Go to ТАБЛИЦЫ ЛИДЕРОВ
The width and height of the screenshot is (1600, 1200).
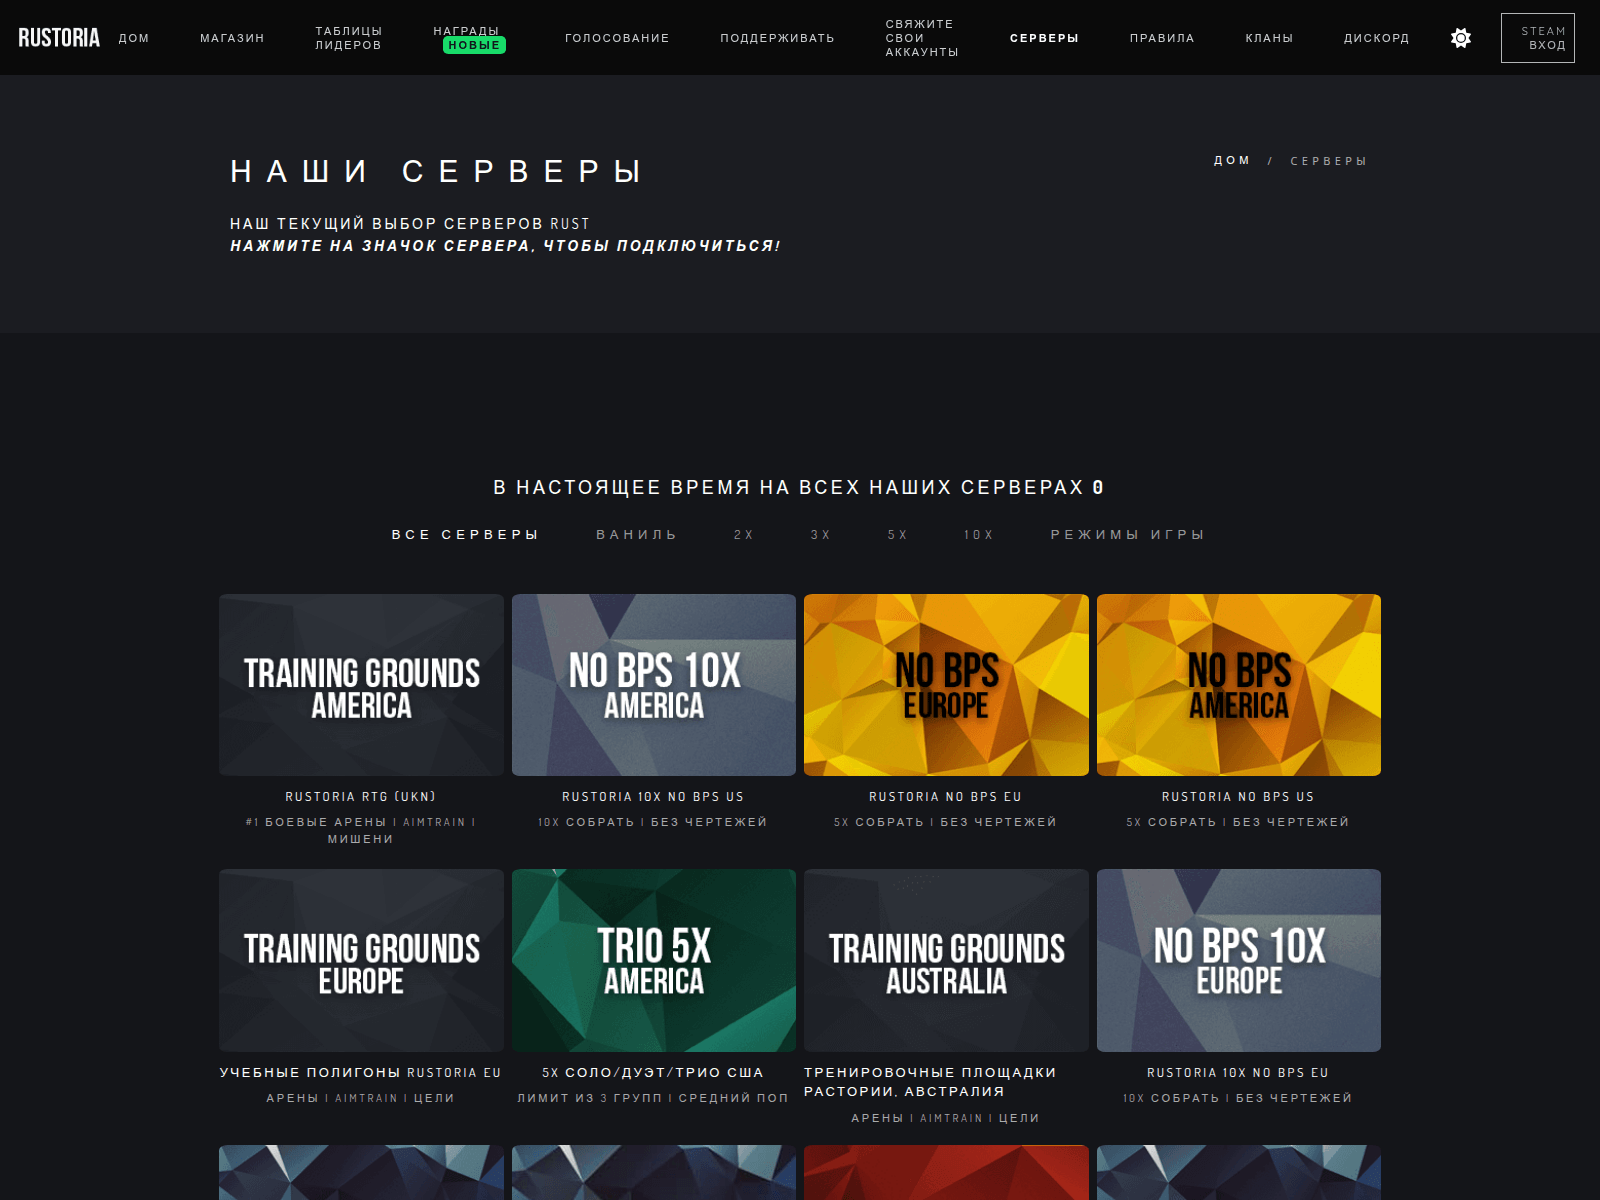tap(347, 37)
